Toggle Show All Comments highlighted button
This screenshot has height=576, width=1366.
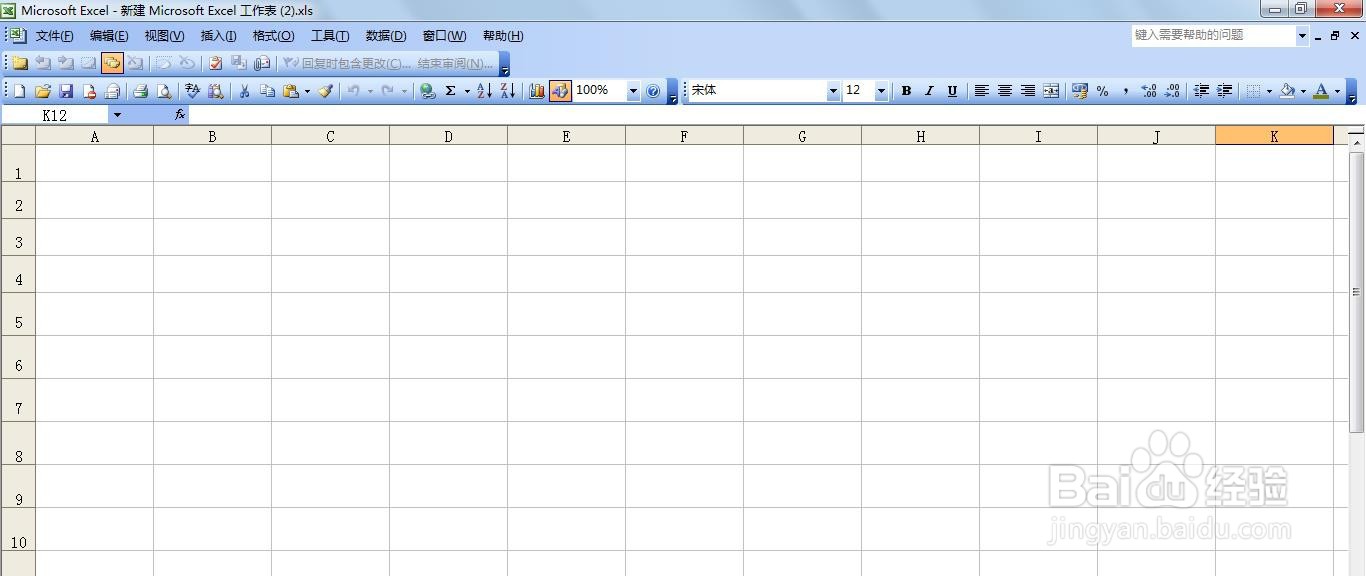point(112,63)
